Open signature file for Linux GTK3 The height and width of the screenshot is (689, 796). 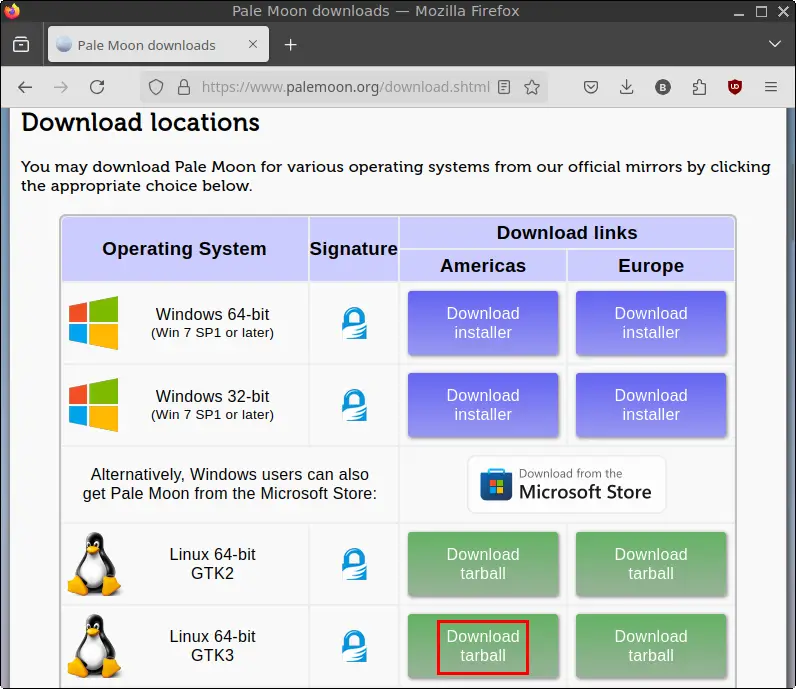(354, 646)
